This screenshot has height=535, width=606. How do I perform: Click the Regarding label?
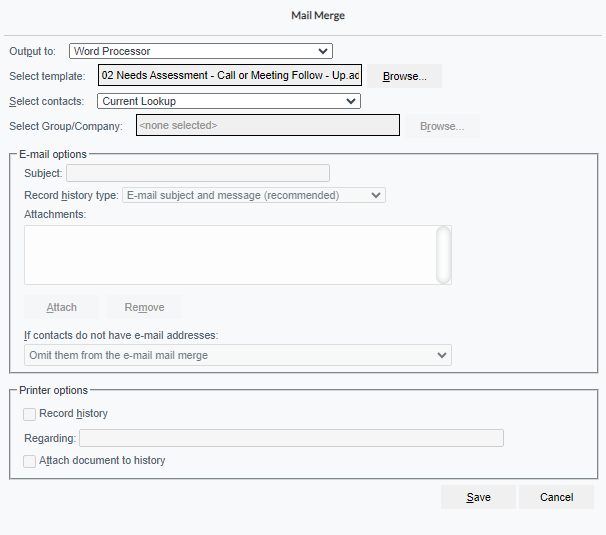click(x=50, y=438)
